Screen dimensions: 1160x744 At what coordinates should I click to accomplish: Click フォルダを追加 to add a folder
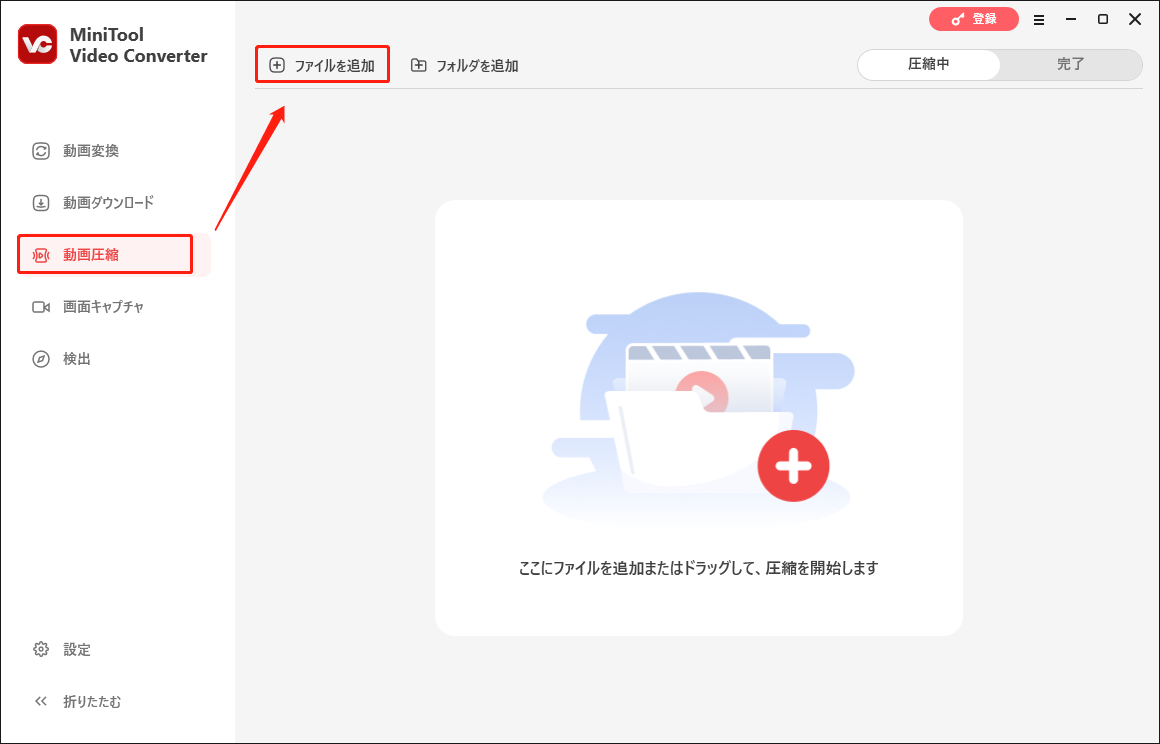click(x=465, y=65)
